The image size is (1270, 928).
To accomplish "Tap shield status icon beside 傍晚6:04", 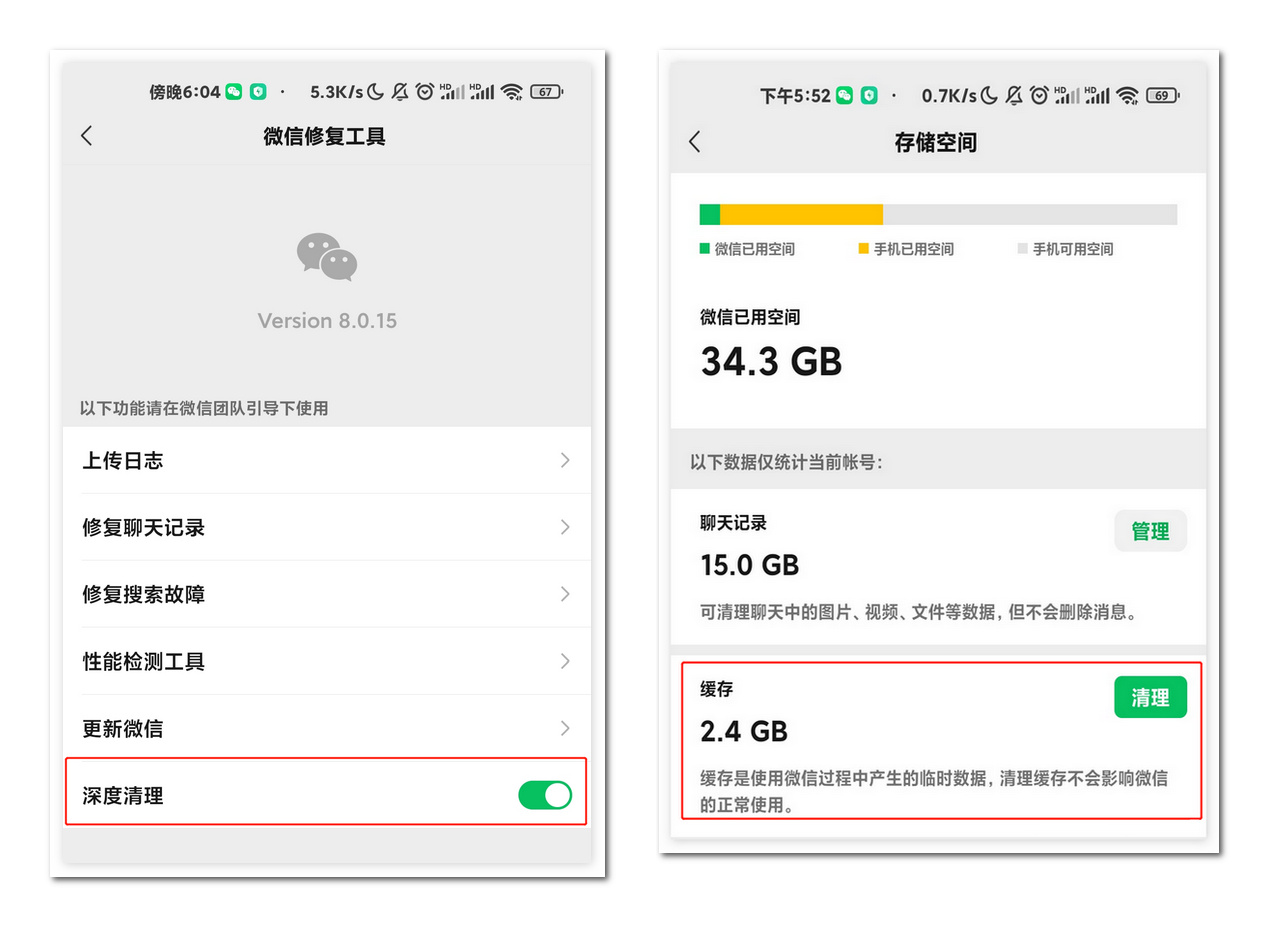I will click(x=259, y=92).
